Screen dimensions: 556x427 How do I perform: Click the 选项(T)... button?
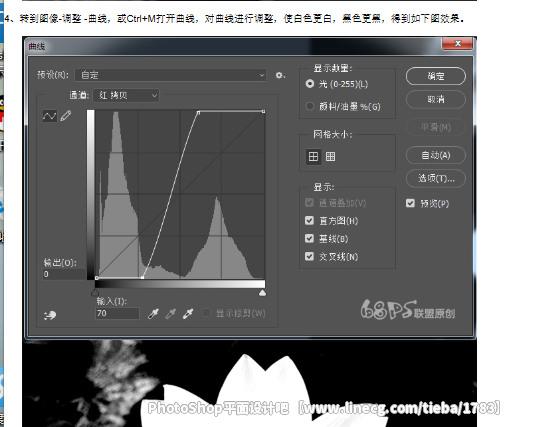436,178
